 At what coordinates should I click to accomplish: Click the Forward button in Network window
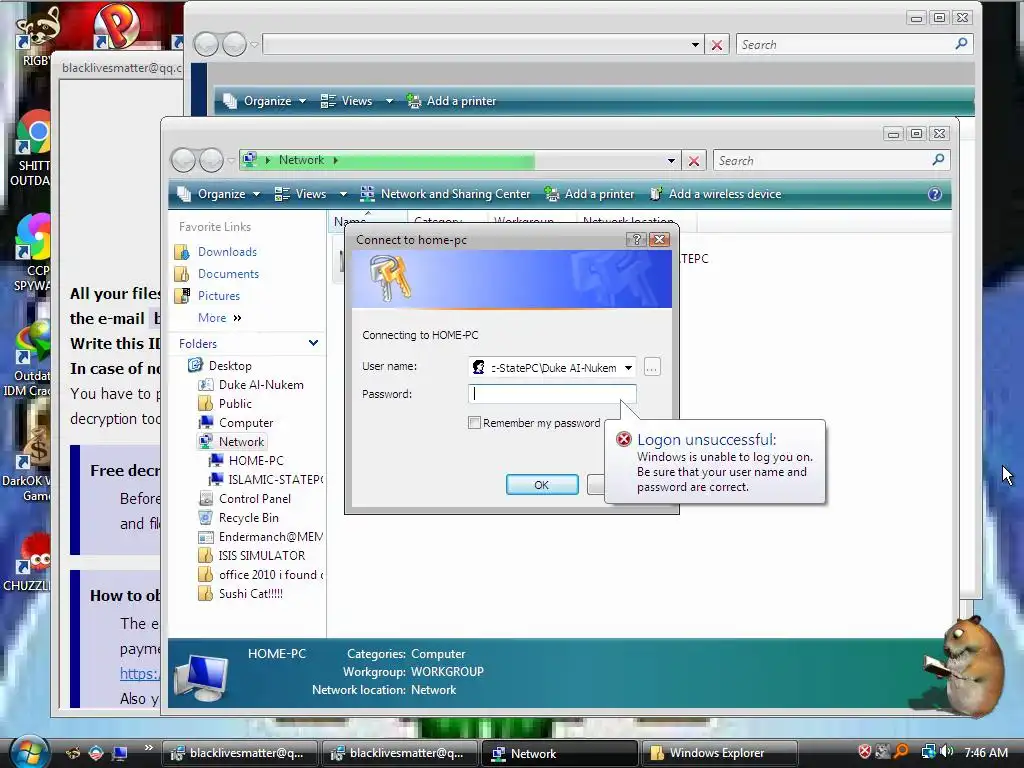pos(212,160)
